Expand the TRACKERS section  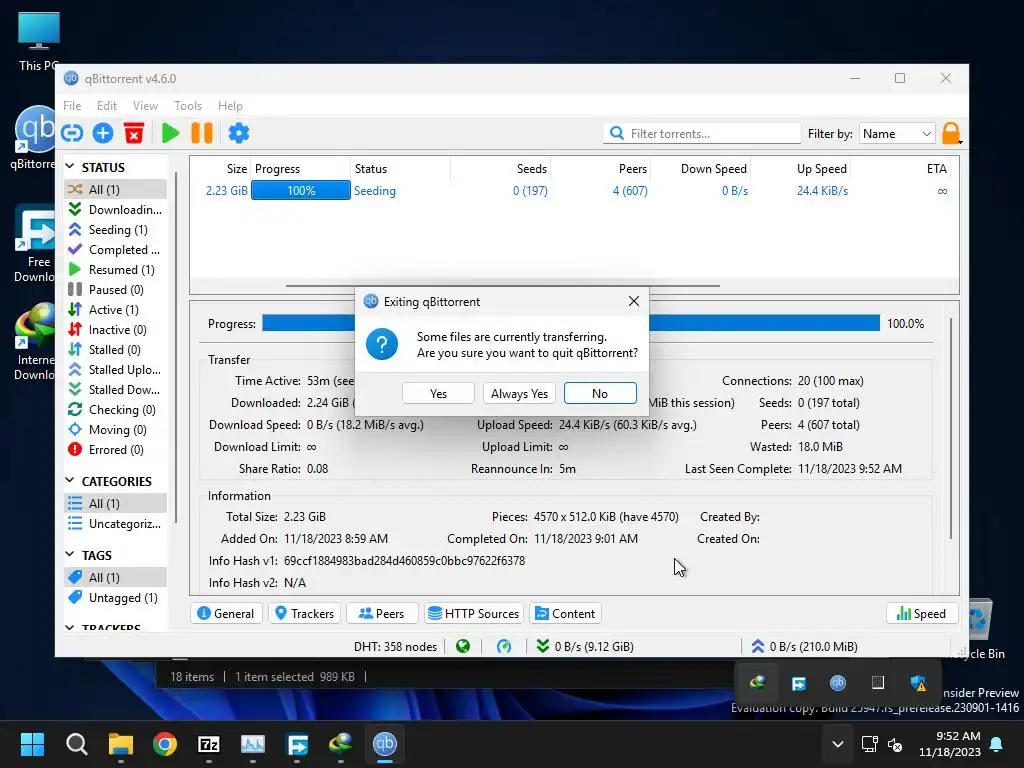(x=70, y=627)
